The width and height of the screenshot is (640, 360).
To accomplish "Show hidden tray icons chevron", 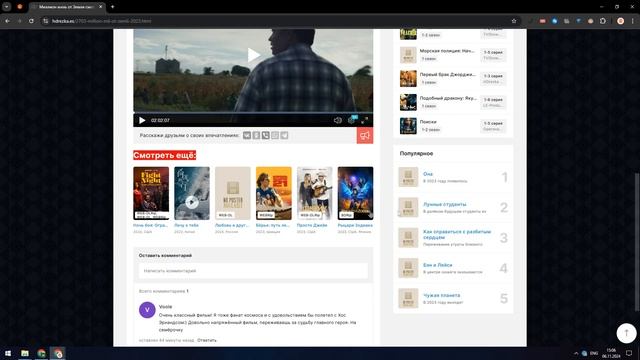I will (x=576, y=353).
